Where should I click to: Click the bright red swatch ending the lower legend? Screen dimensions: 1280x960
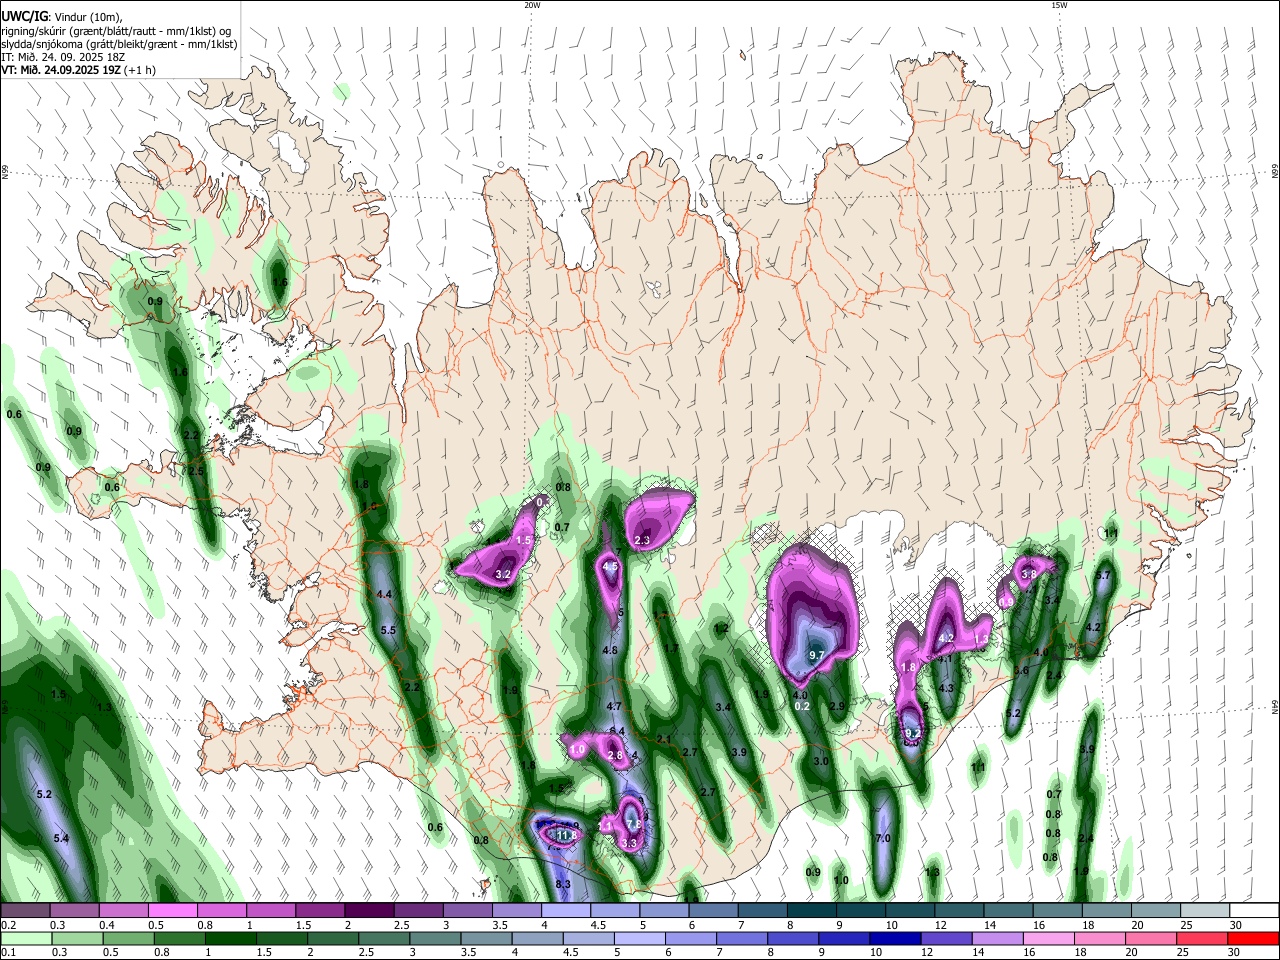pyautogui.click(x=1252, y=938)
